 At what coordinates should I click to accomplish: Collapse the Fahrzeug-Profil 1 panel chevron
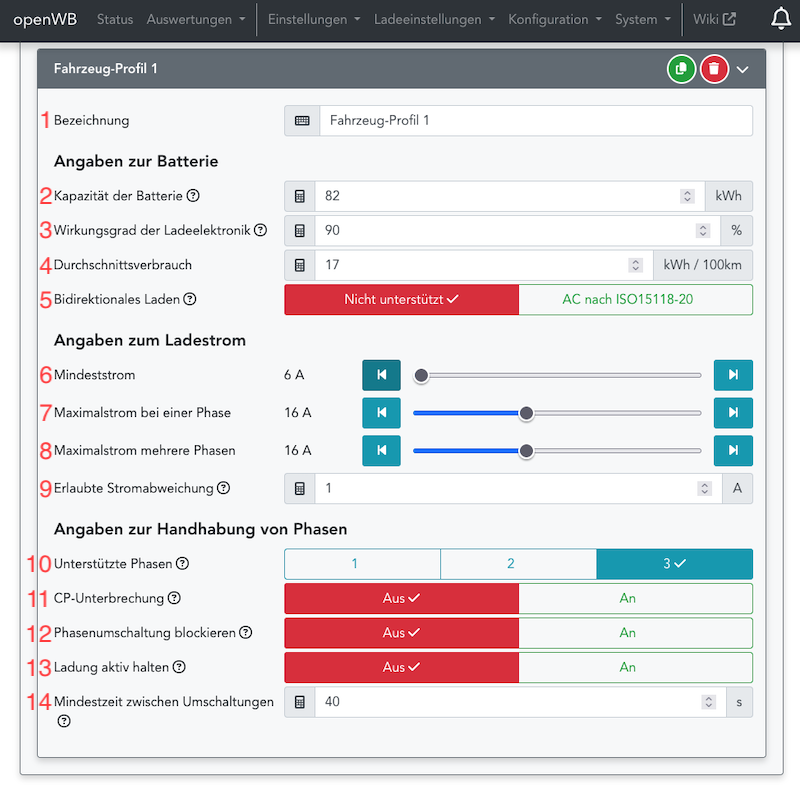pos(743,69)
